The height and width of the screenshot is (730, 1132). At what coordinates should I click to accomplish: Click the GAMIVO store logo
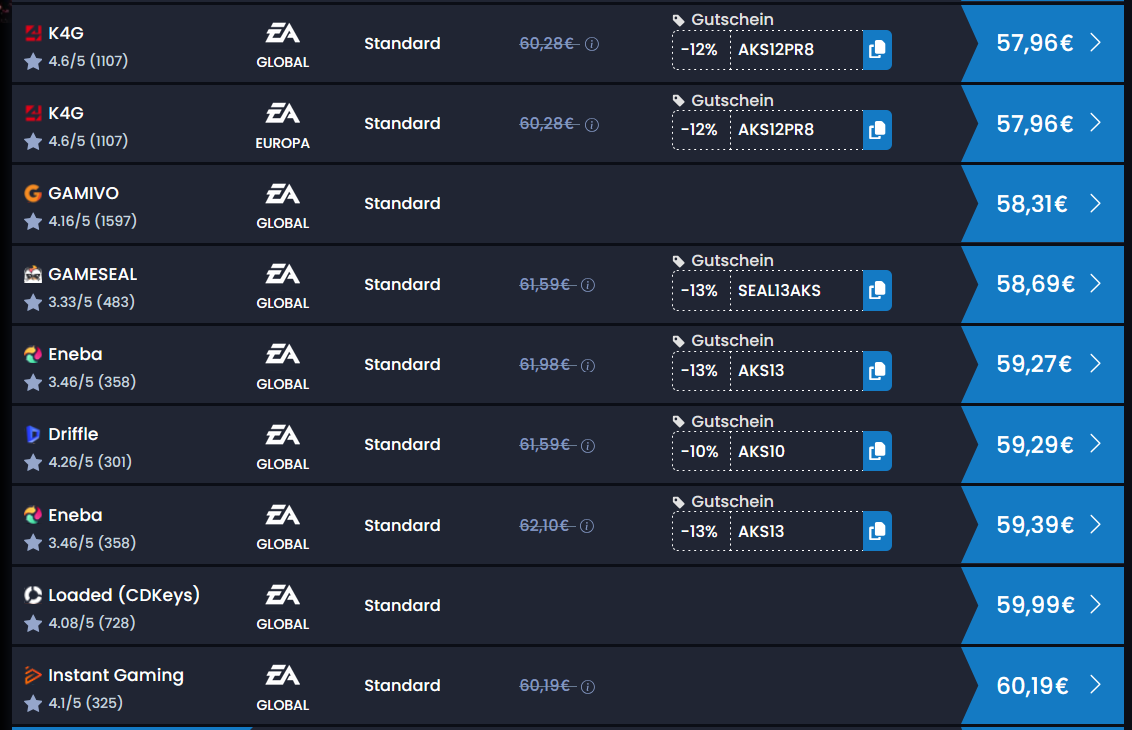tap(32, 194)
